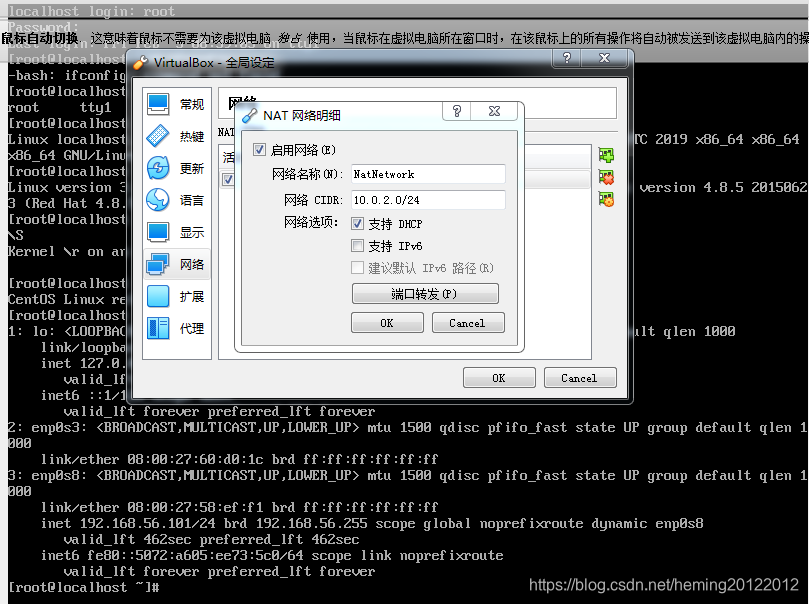The width and height of the screenshot is (809, 604).
Task: Toggle the active checkbox in NAT networks list
Action: click(x=228, y=179)
